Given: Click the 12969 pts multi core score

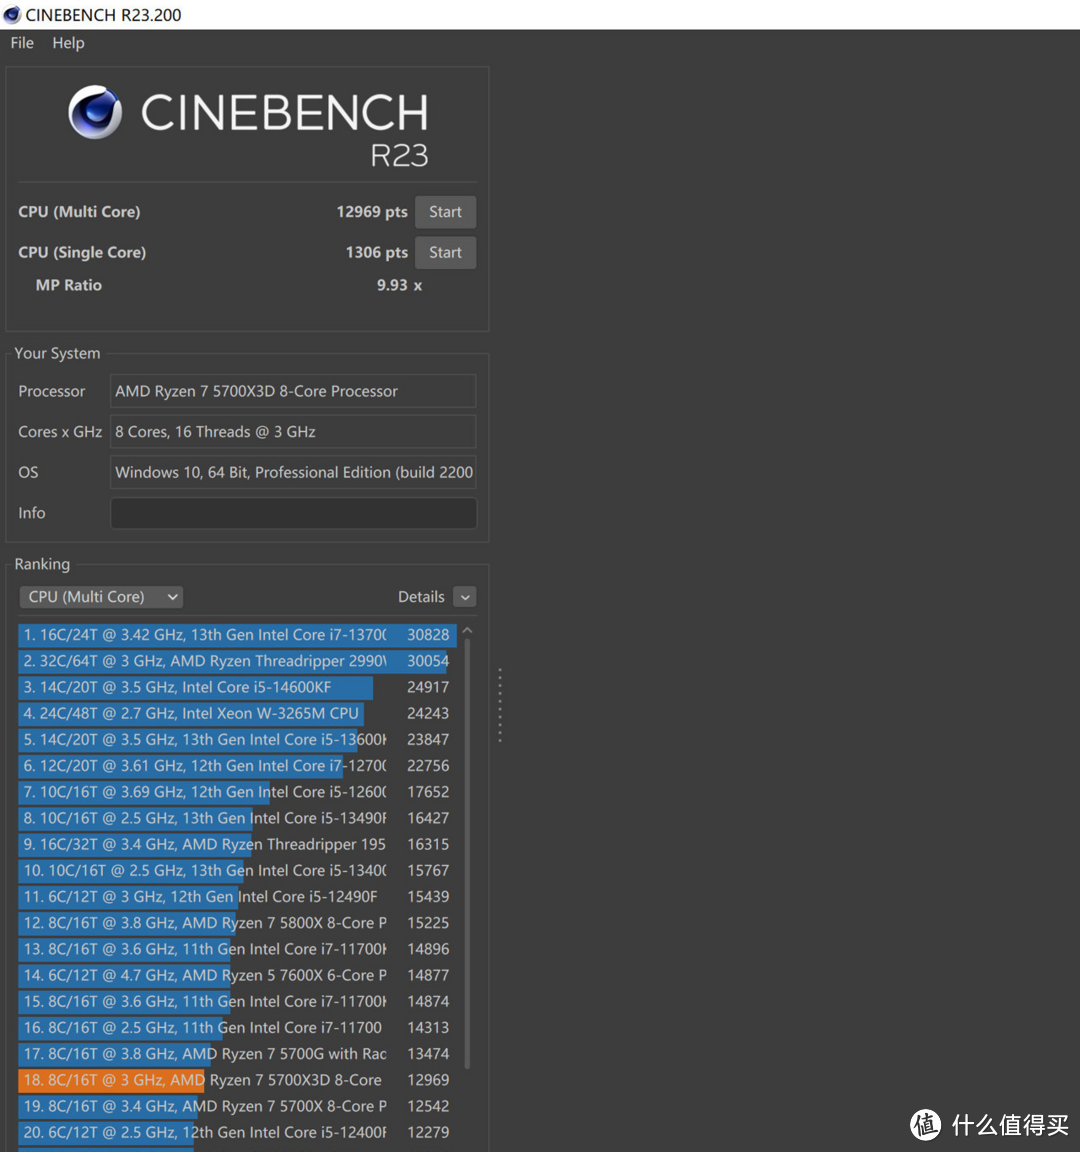Looking at the screenshot, I should pos(372,212).
